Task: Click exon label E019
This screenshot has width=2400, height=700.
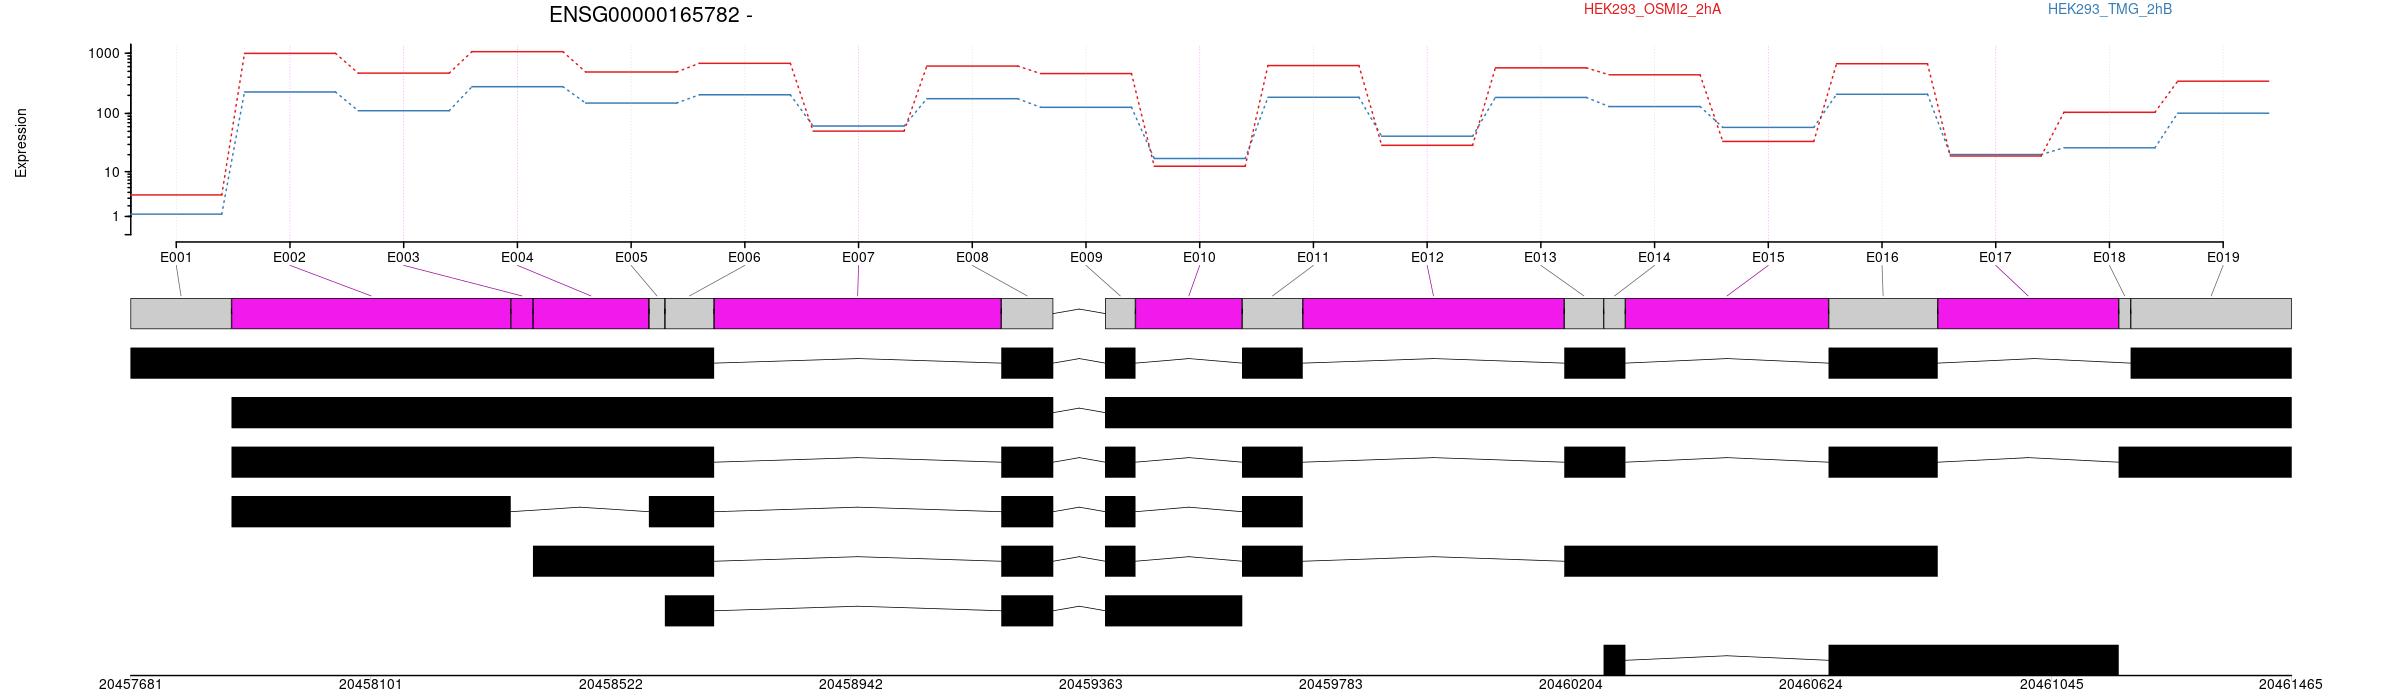Action: pyautogui.click(x=2223, y=257)
